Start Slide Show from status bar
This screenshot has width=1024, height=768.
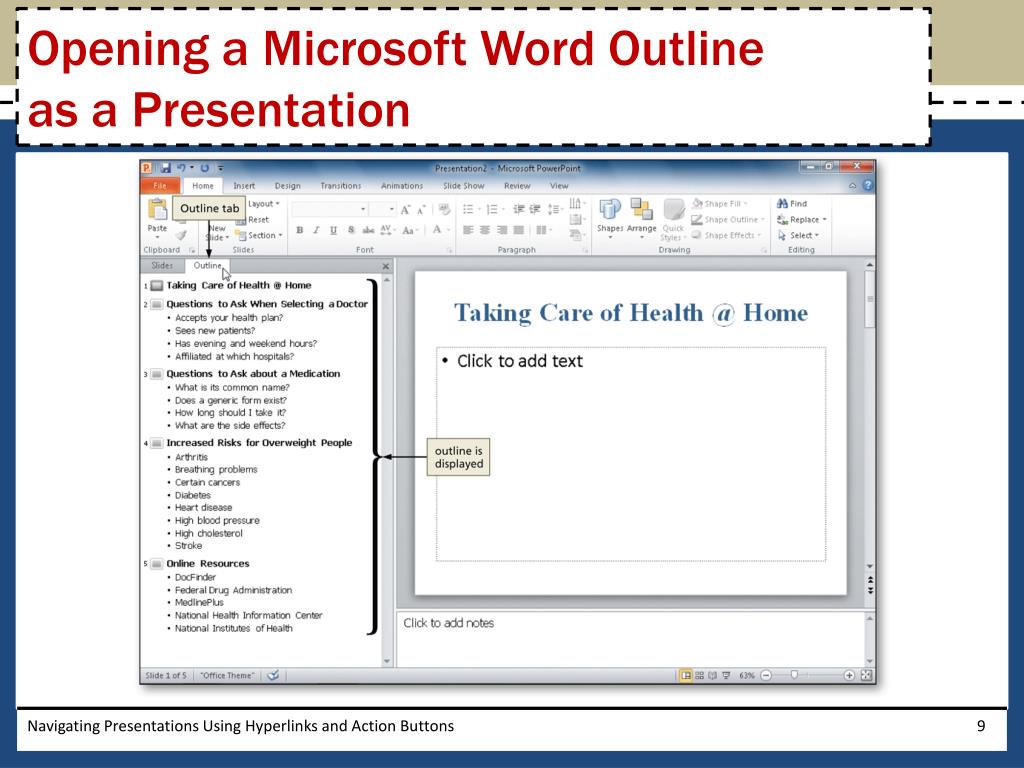(x=726, y=675)
